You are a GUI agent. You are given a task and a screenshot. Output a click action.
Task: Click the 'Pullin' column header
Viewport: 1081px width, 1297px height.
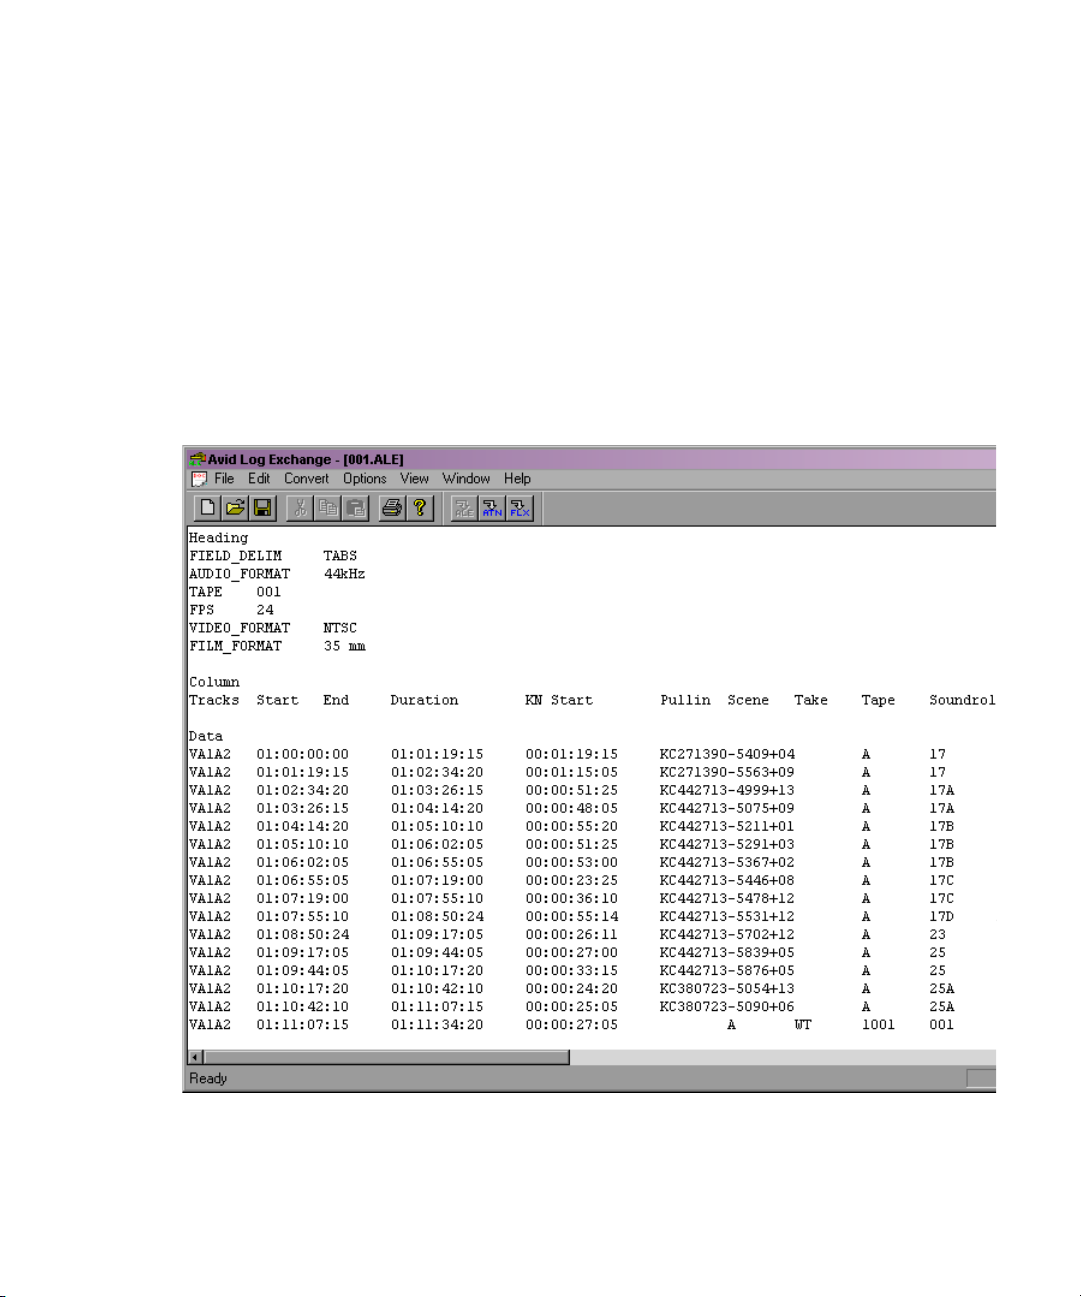click(x=686, y=700)
